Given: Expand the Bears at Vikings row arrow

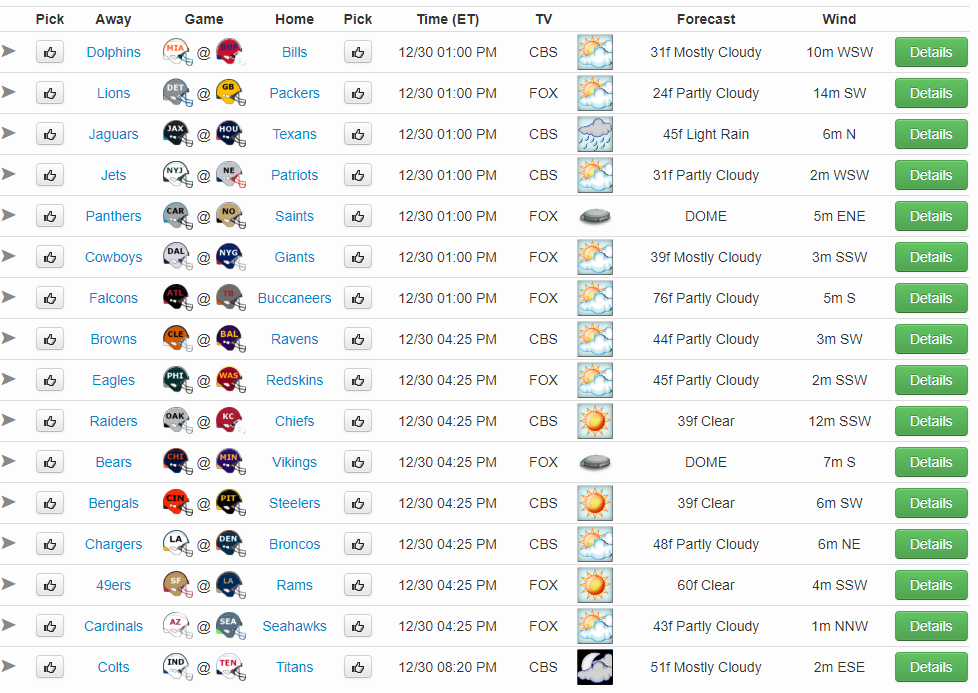Looking at the screenshot, I should tap(8, 460).
